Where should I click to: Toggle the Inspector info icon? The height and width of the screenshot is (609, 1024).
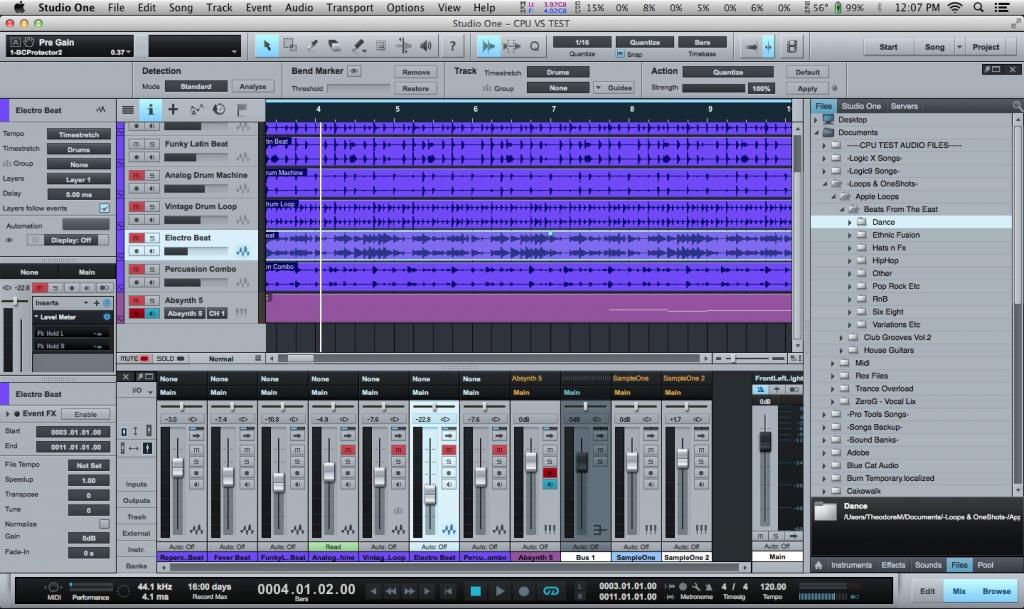tap(150, 110)
